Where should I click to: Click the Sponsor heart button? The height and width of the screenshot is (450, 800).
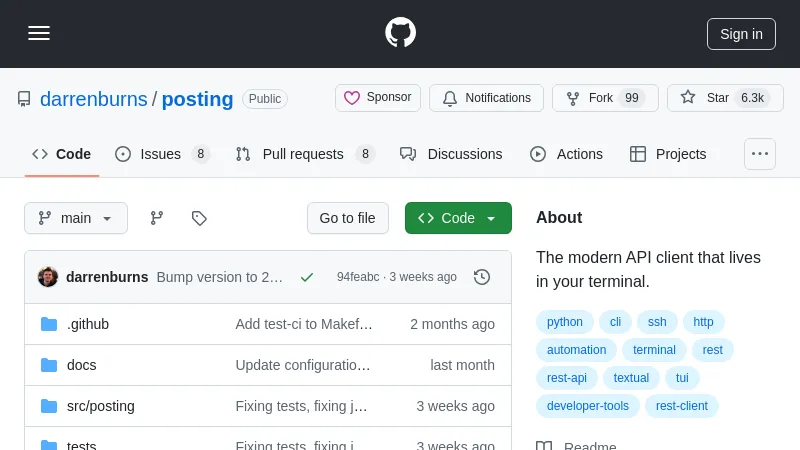click(x=378, y=98)
